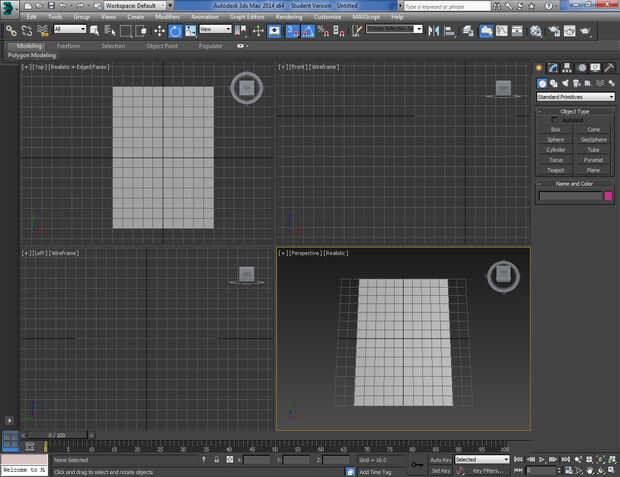Open the Modifiers menu
This screenshot has height=477, width=620.
click(168, 17)
